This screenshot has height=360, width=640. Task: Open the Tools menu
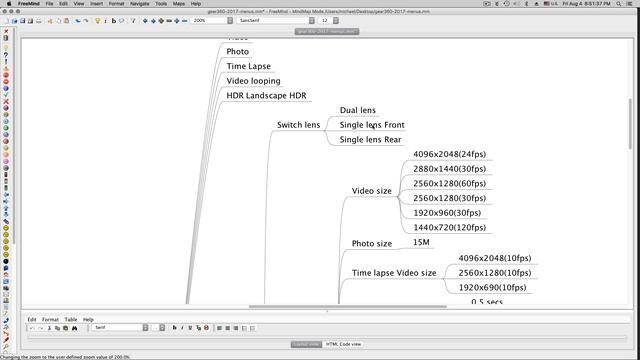pos(161,4)
